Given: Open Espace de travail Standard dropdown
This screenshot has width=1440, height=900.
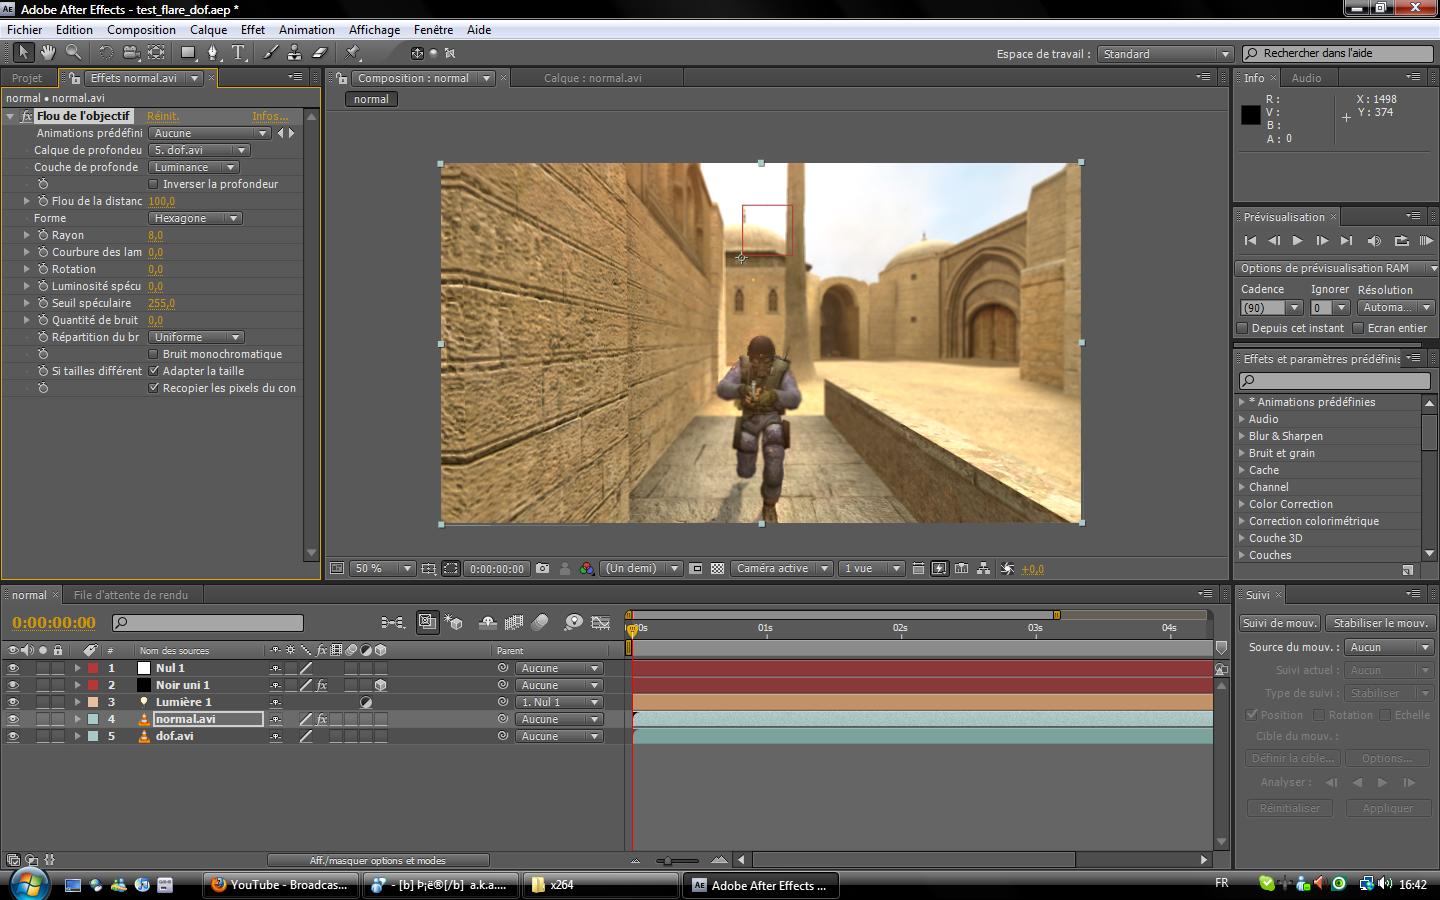Looking at the screenshot, I should 1165,54.
